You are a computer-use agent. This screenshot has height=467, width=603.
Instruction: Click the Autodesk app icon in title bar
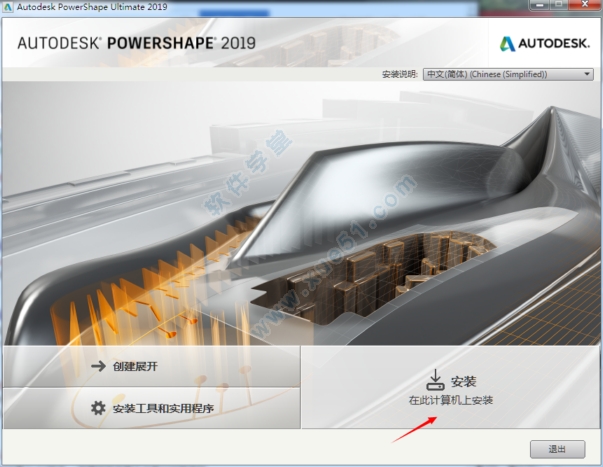7,7
